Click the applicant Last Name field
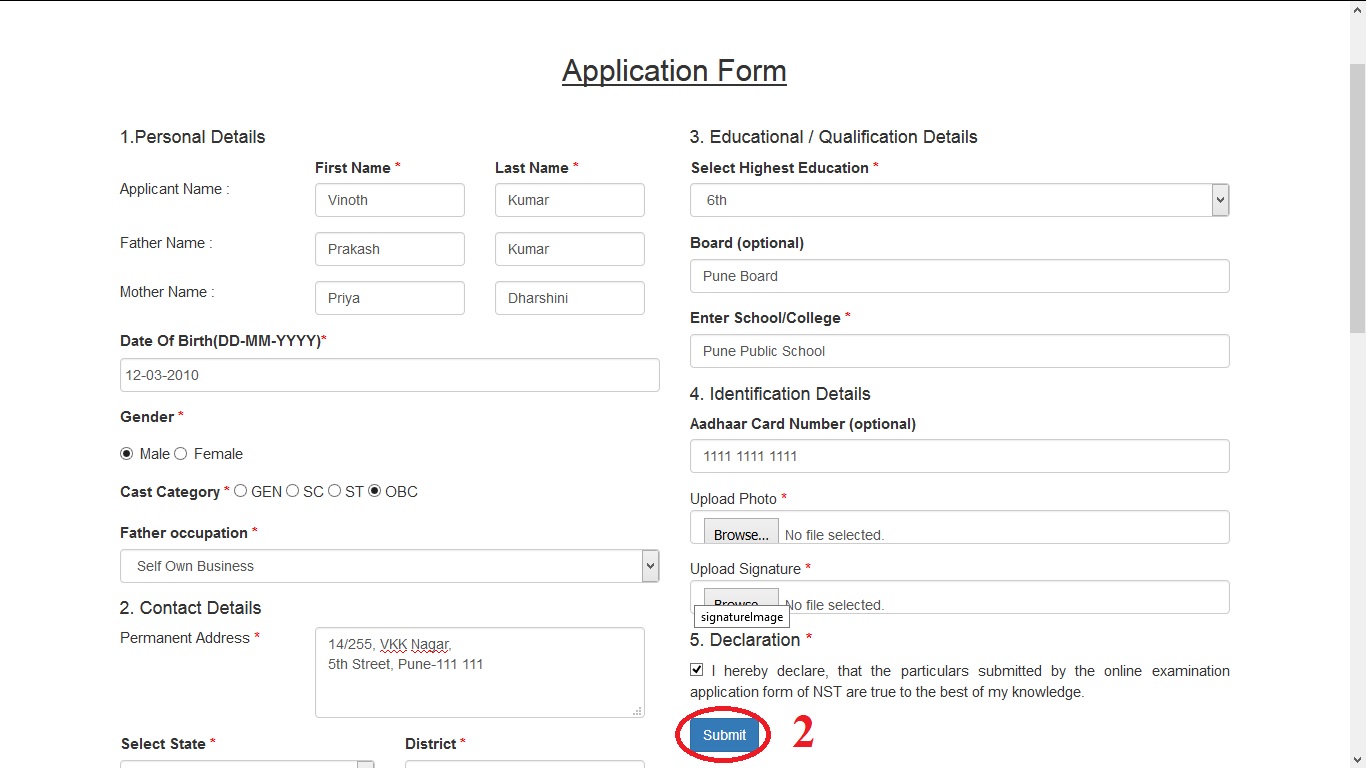Image resolution: width=1366 pixels, height=768 pixels. pyautogui.click(x=569, y=200)
